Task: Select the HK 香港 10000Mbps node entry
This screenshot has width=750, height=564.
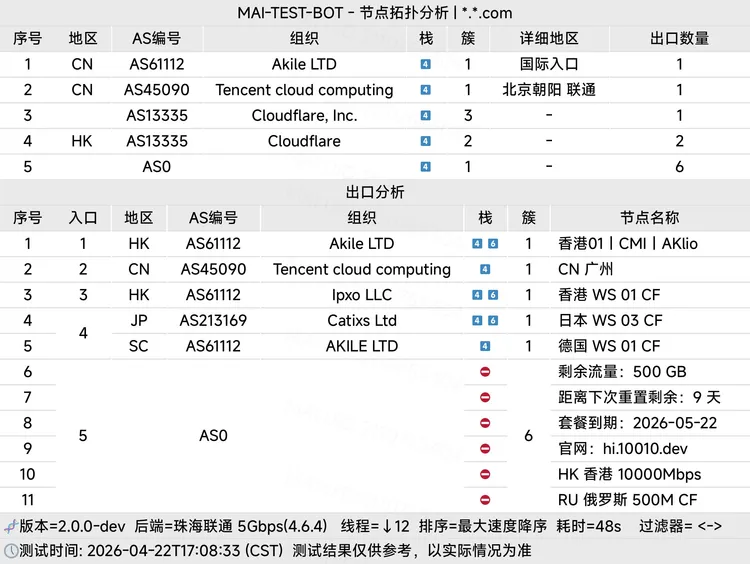Action: [x=629, y=474]
